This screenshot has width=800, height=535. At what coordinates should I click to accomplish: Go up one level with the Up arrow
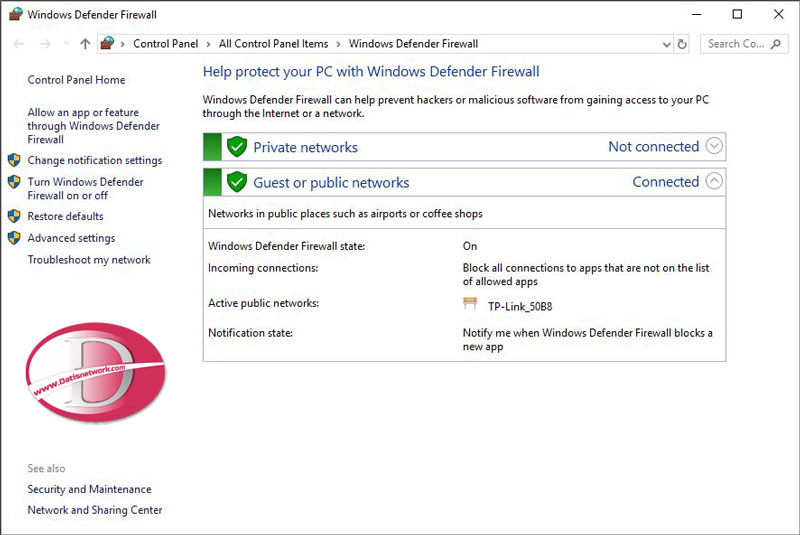click(x=85, y=44)
